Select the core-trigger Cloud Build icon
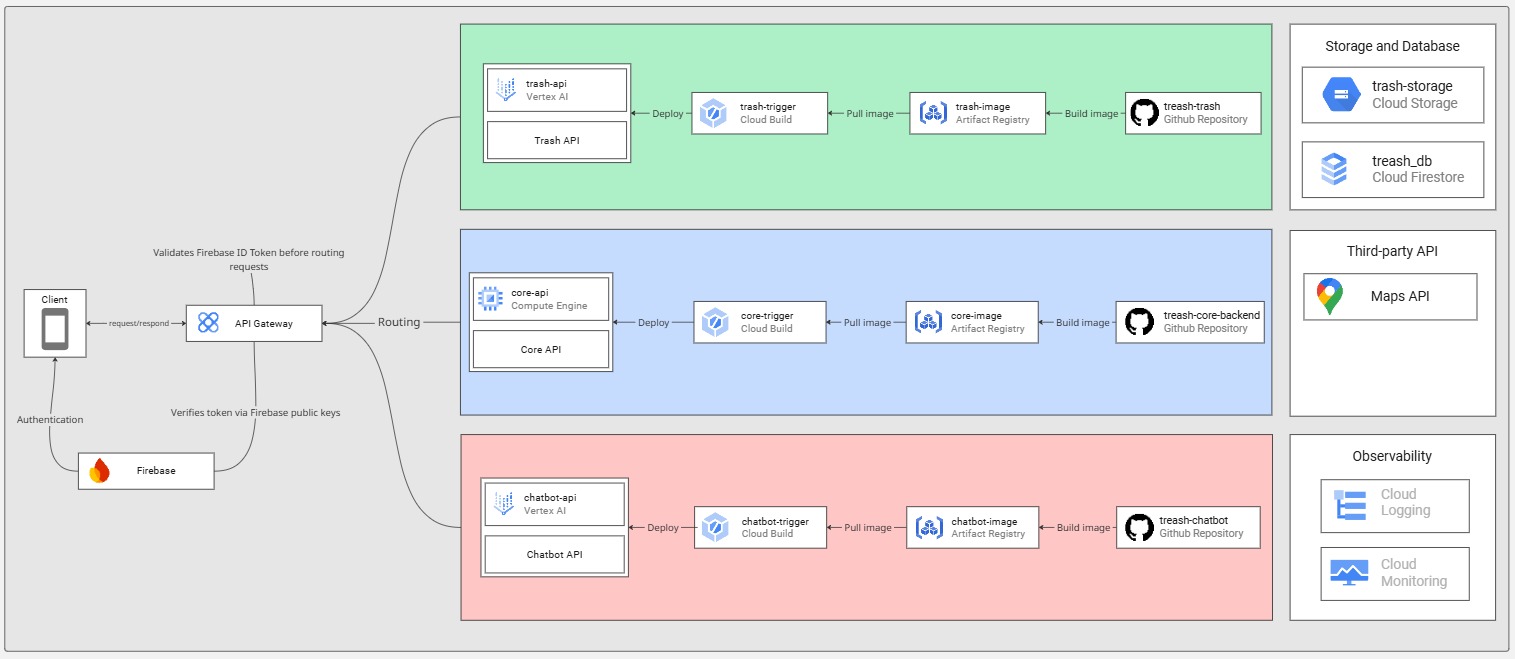The width and height of the screenshot is (1515, 659). 714,322
